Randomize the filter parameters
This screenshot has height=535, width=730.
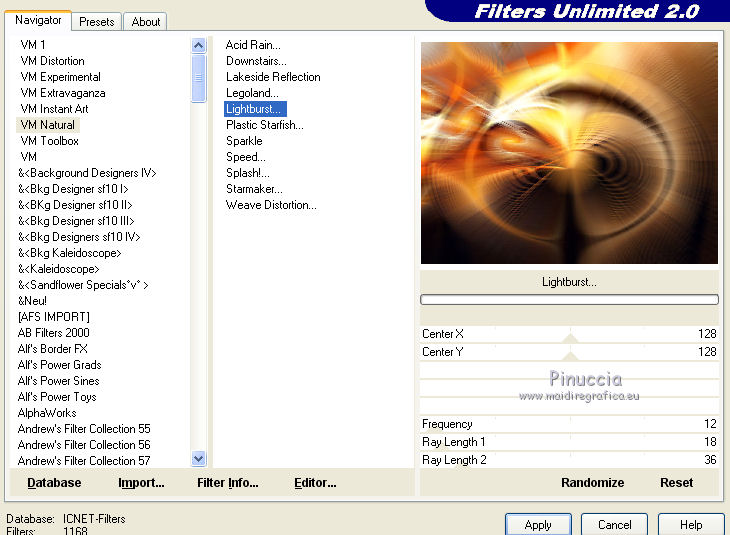click(x=592, y=483)
